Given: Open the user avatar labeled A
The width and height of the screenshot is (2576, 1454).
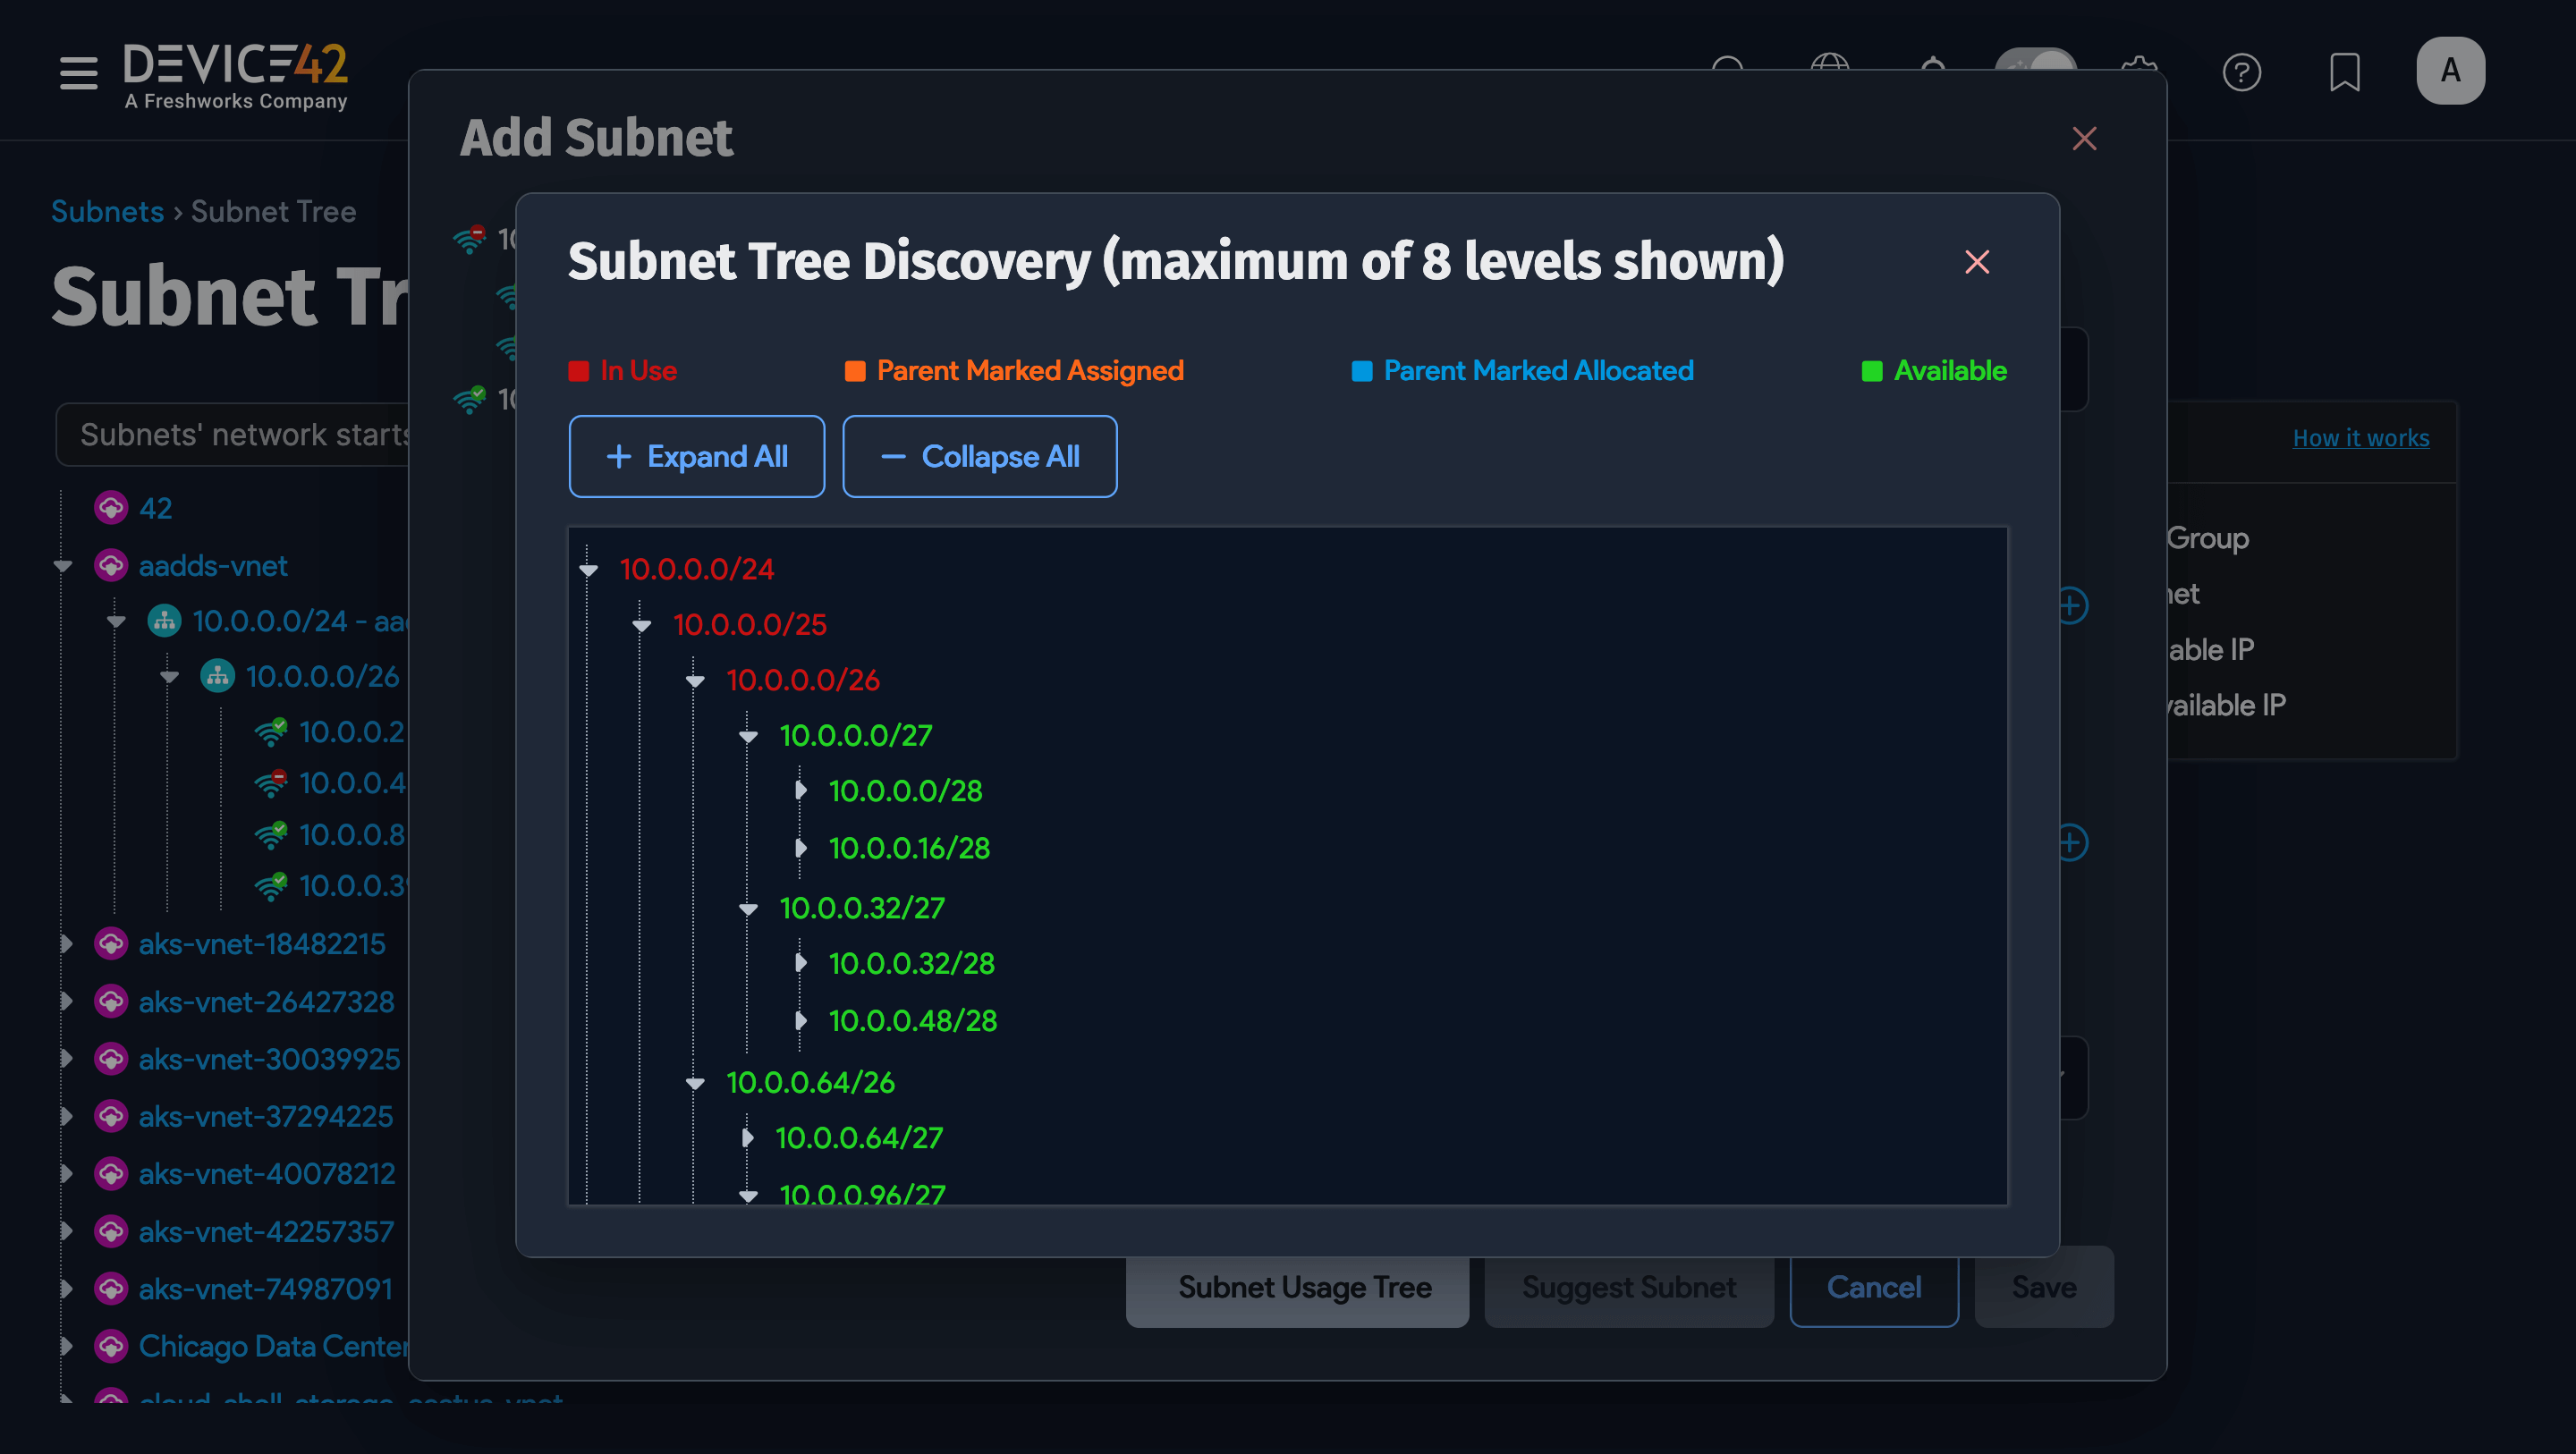Looking at the screenshot, I should tap(2450, 70).
